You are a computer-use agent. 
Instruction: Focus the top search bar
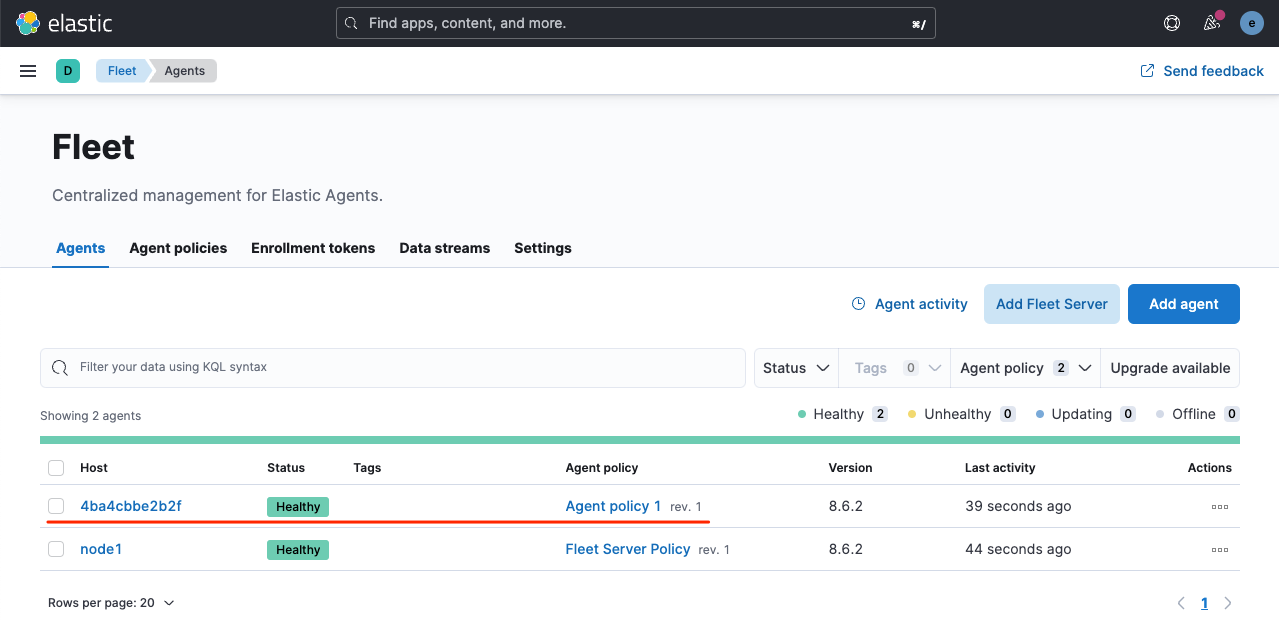coord(636,23)
